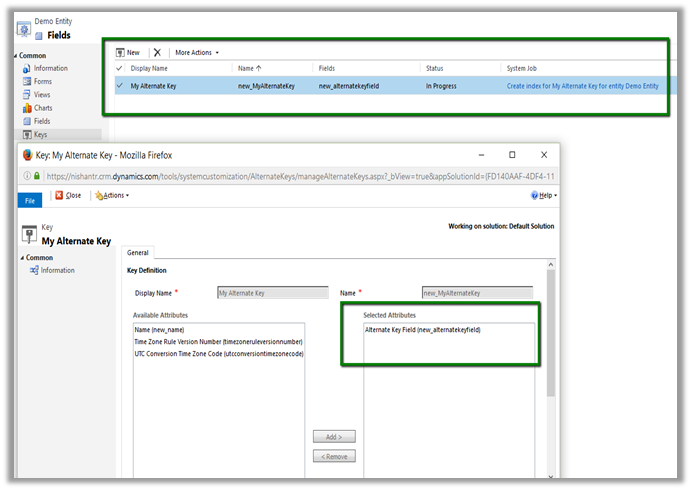Click the File menu button

click(x=31, y=196)
